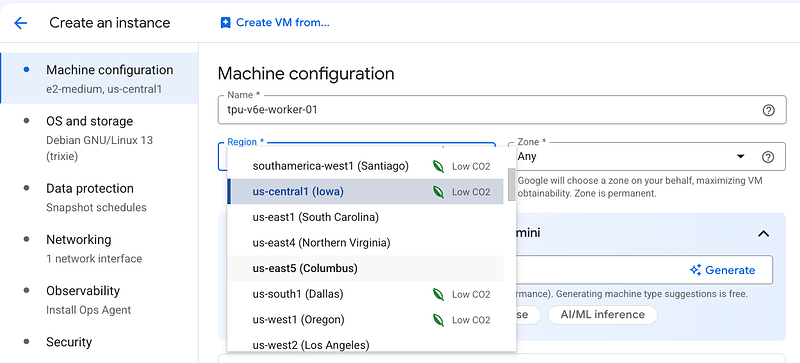Click the Low CO2 leaf beside us-south1 Dallas

point(438,294)
